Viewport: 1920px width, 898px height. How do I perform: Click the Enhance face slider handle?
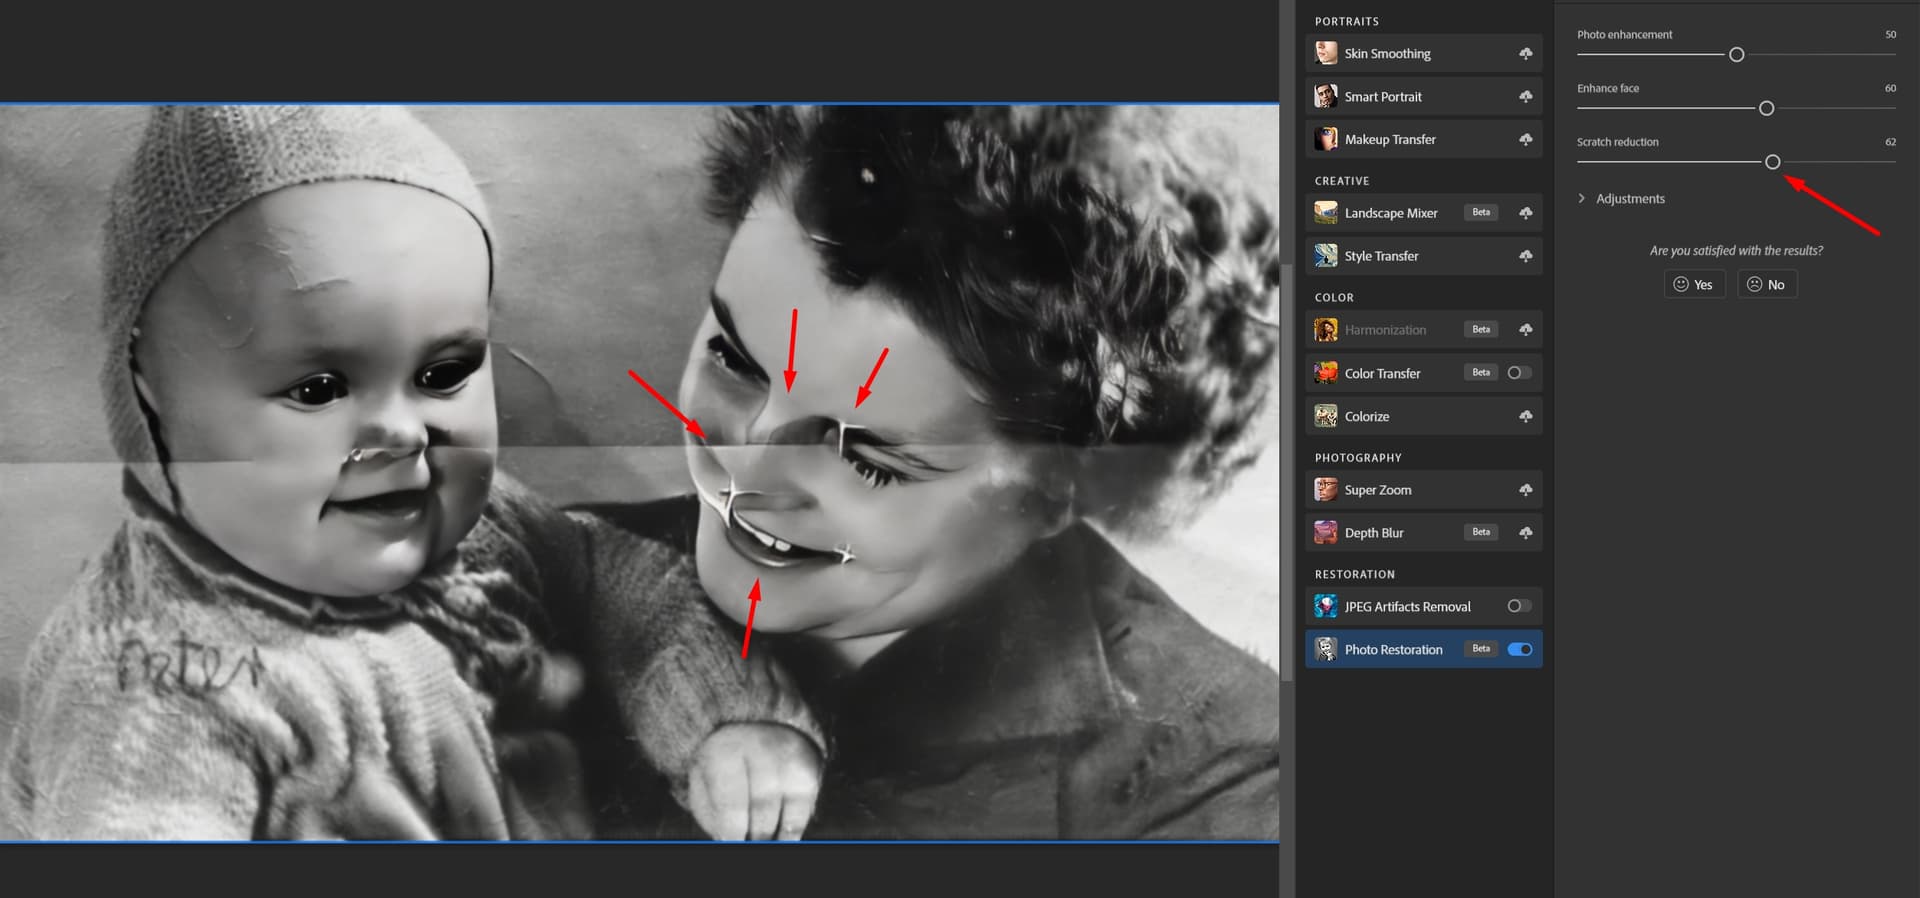point(1766,108)
